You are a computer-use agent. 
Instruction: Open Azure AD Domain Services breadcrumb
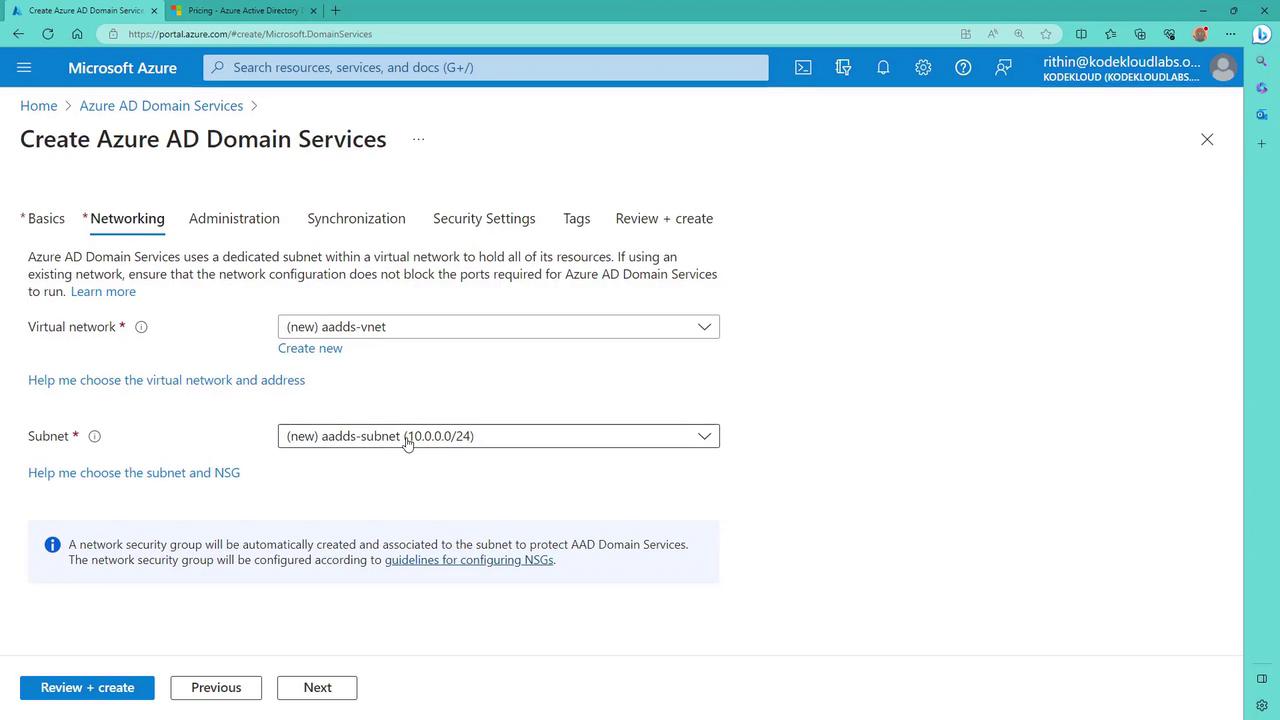pyautogui.click(x=161, y=106)
